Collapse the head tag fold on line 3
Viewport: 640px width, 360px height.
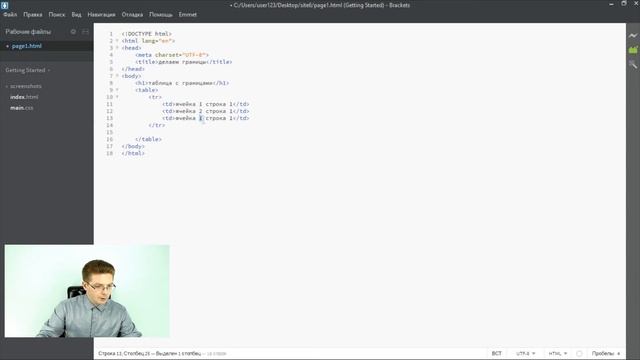[117, 48]
